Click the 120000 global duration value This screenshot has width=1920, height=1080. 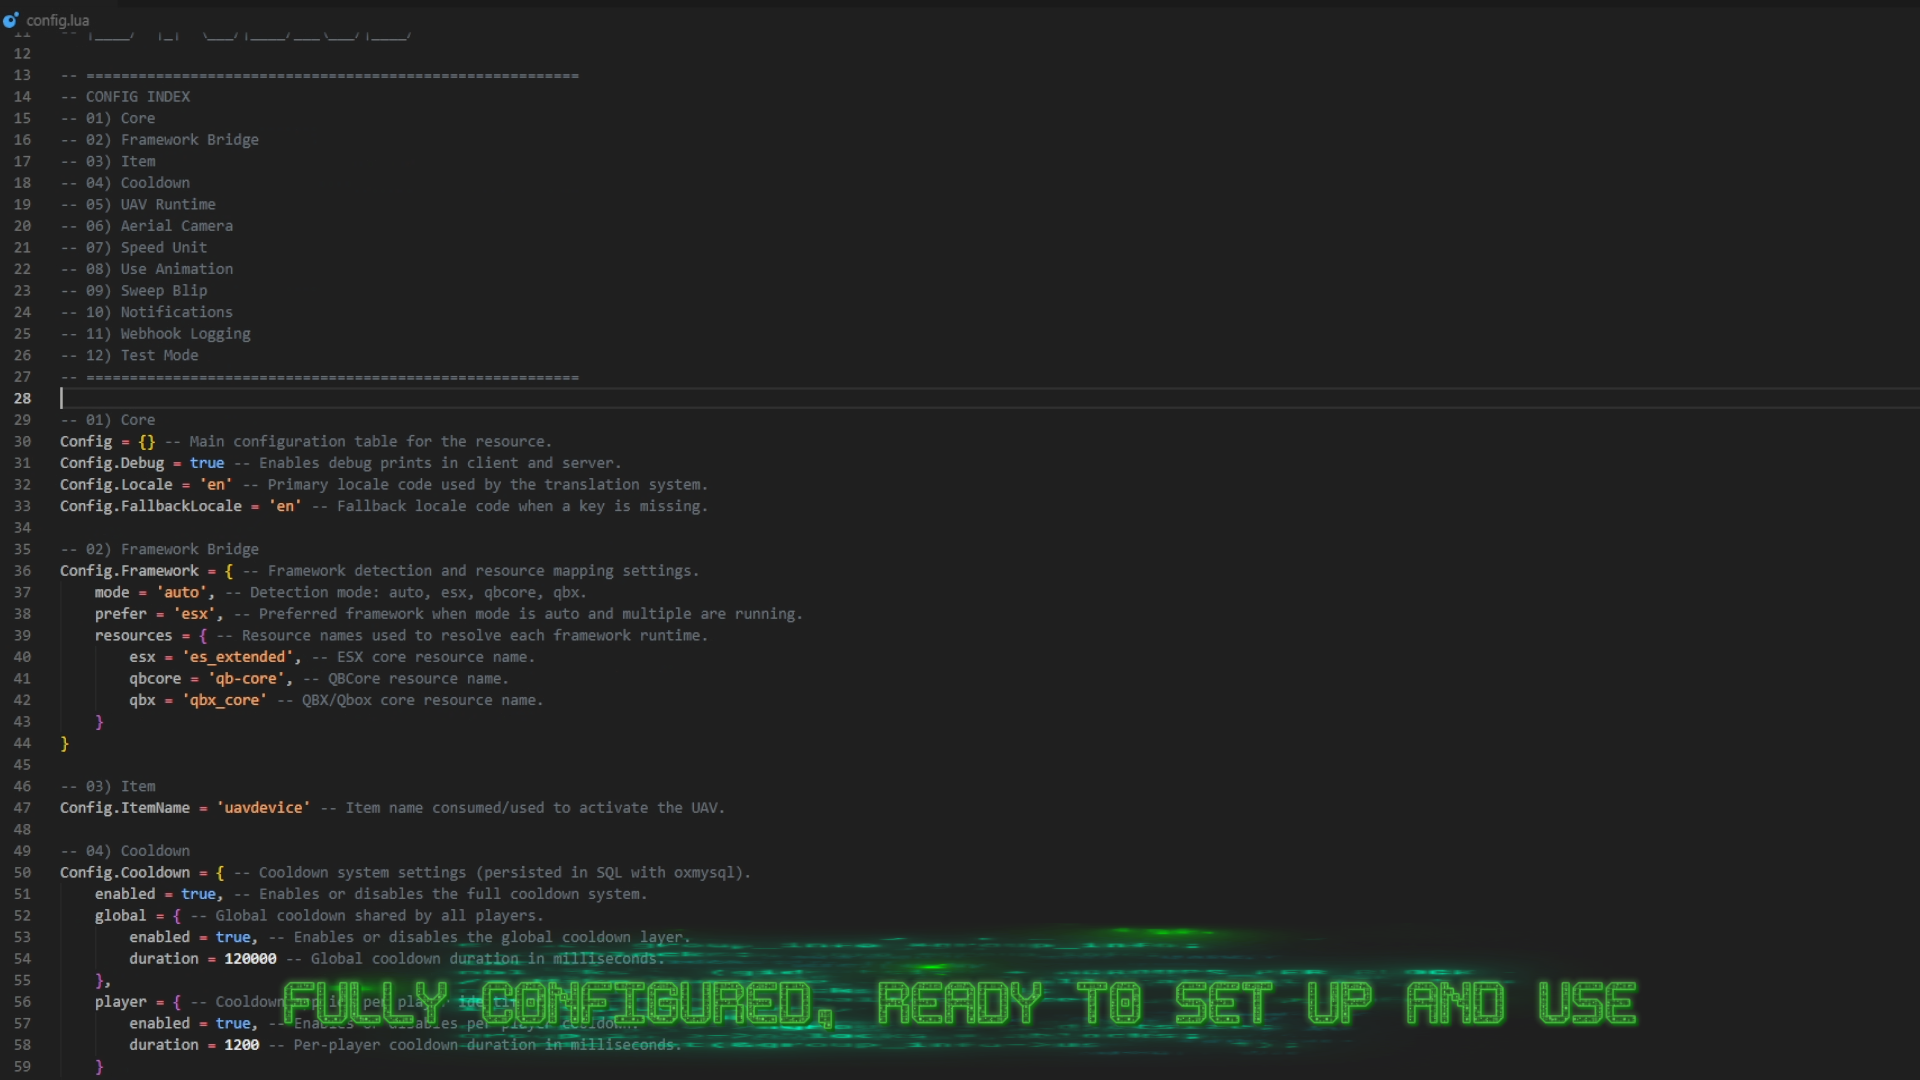pyautogui.click(x=250, y=959)
